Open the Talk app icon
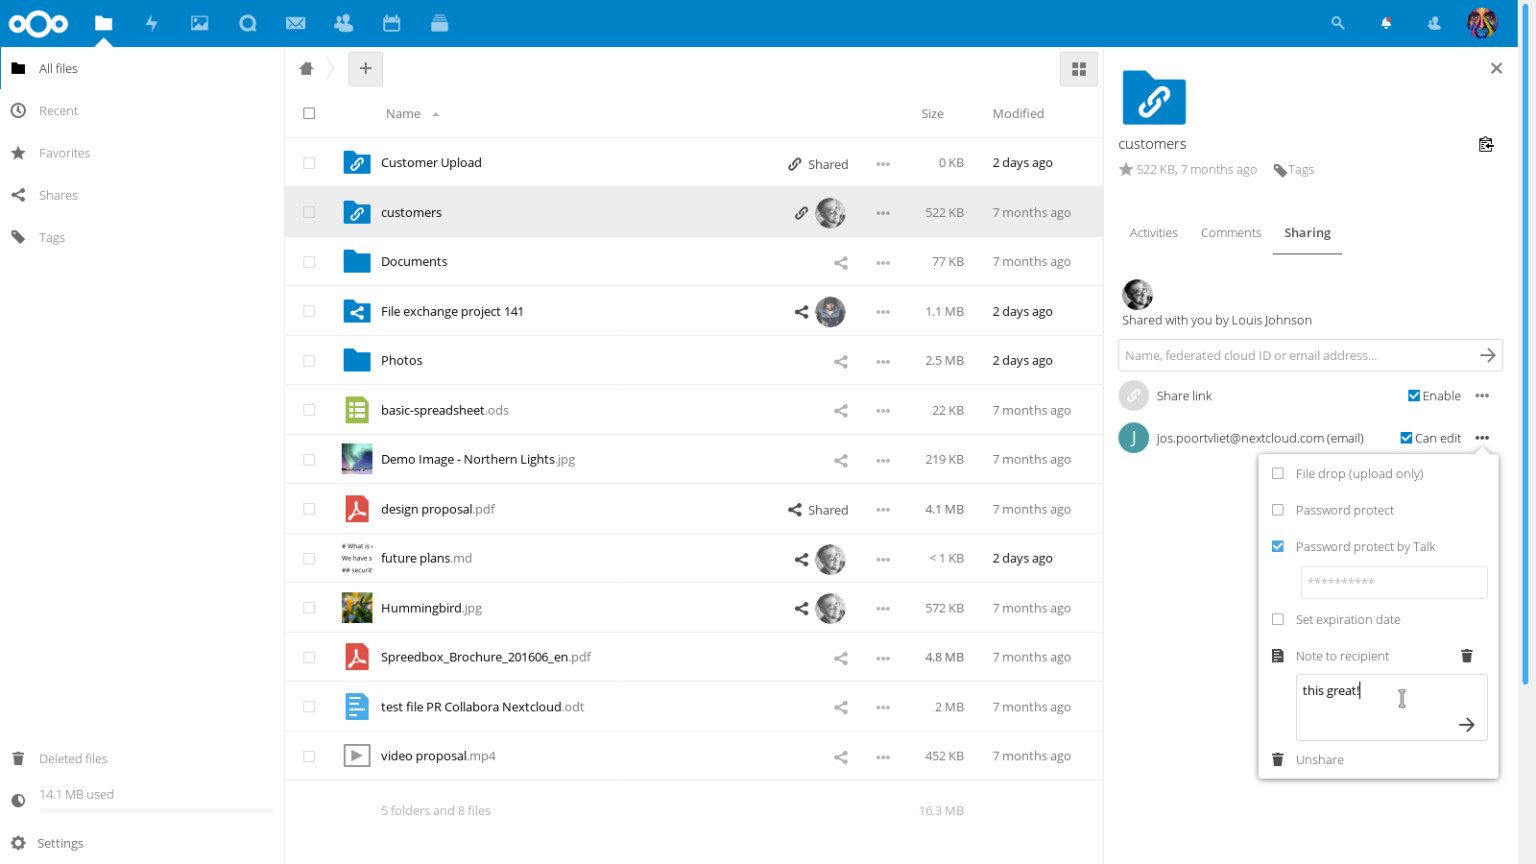 point(248,23)
